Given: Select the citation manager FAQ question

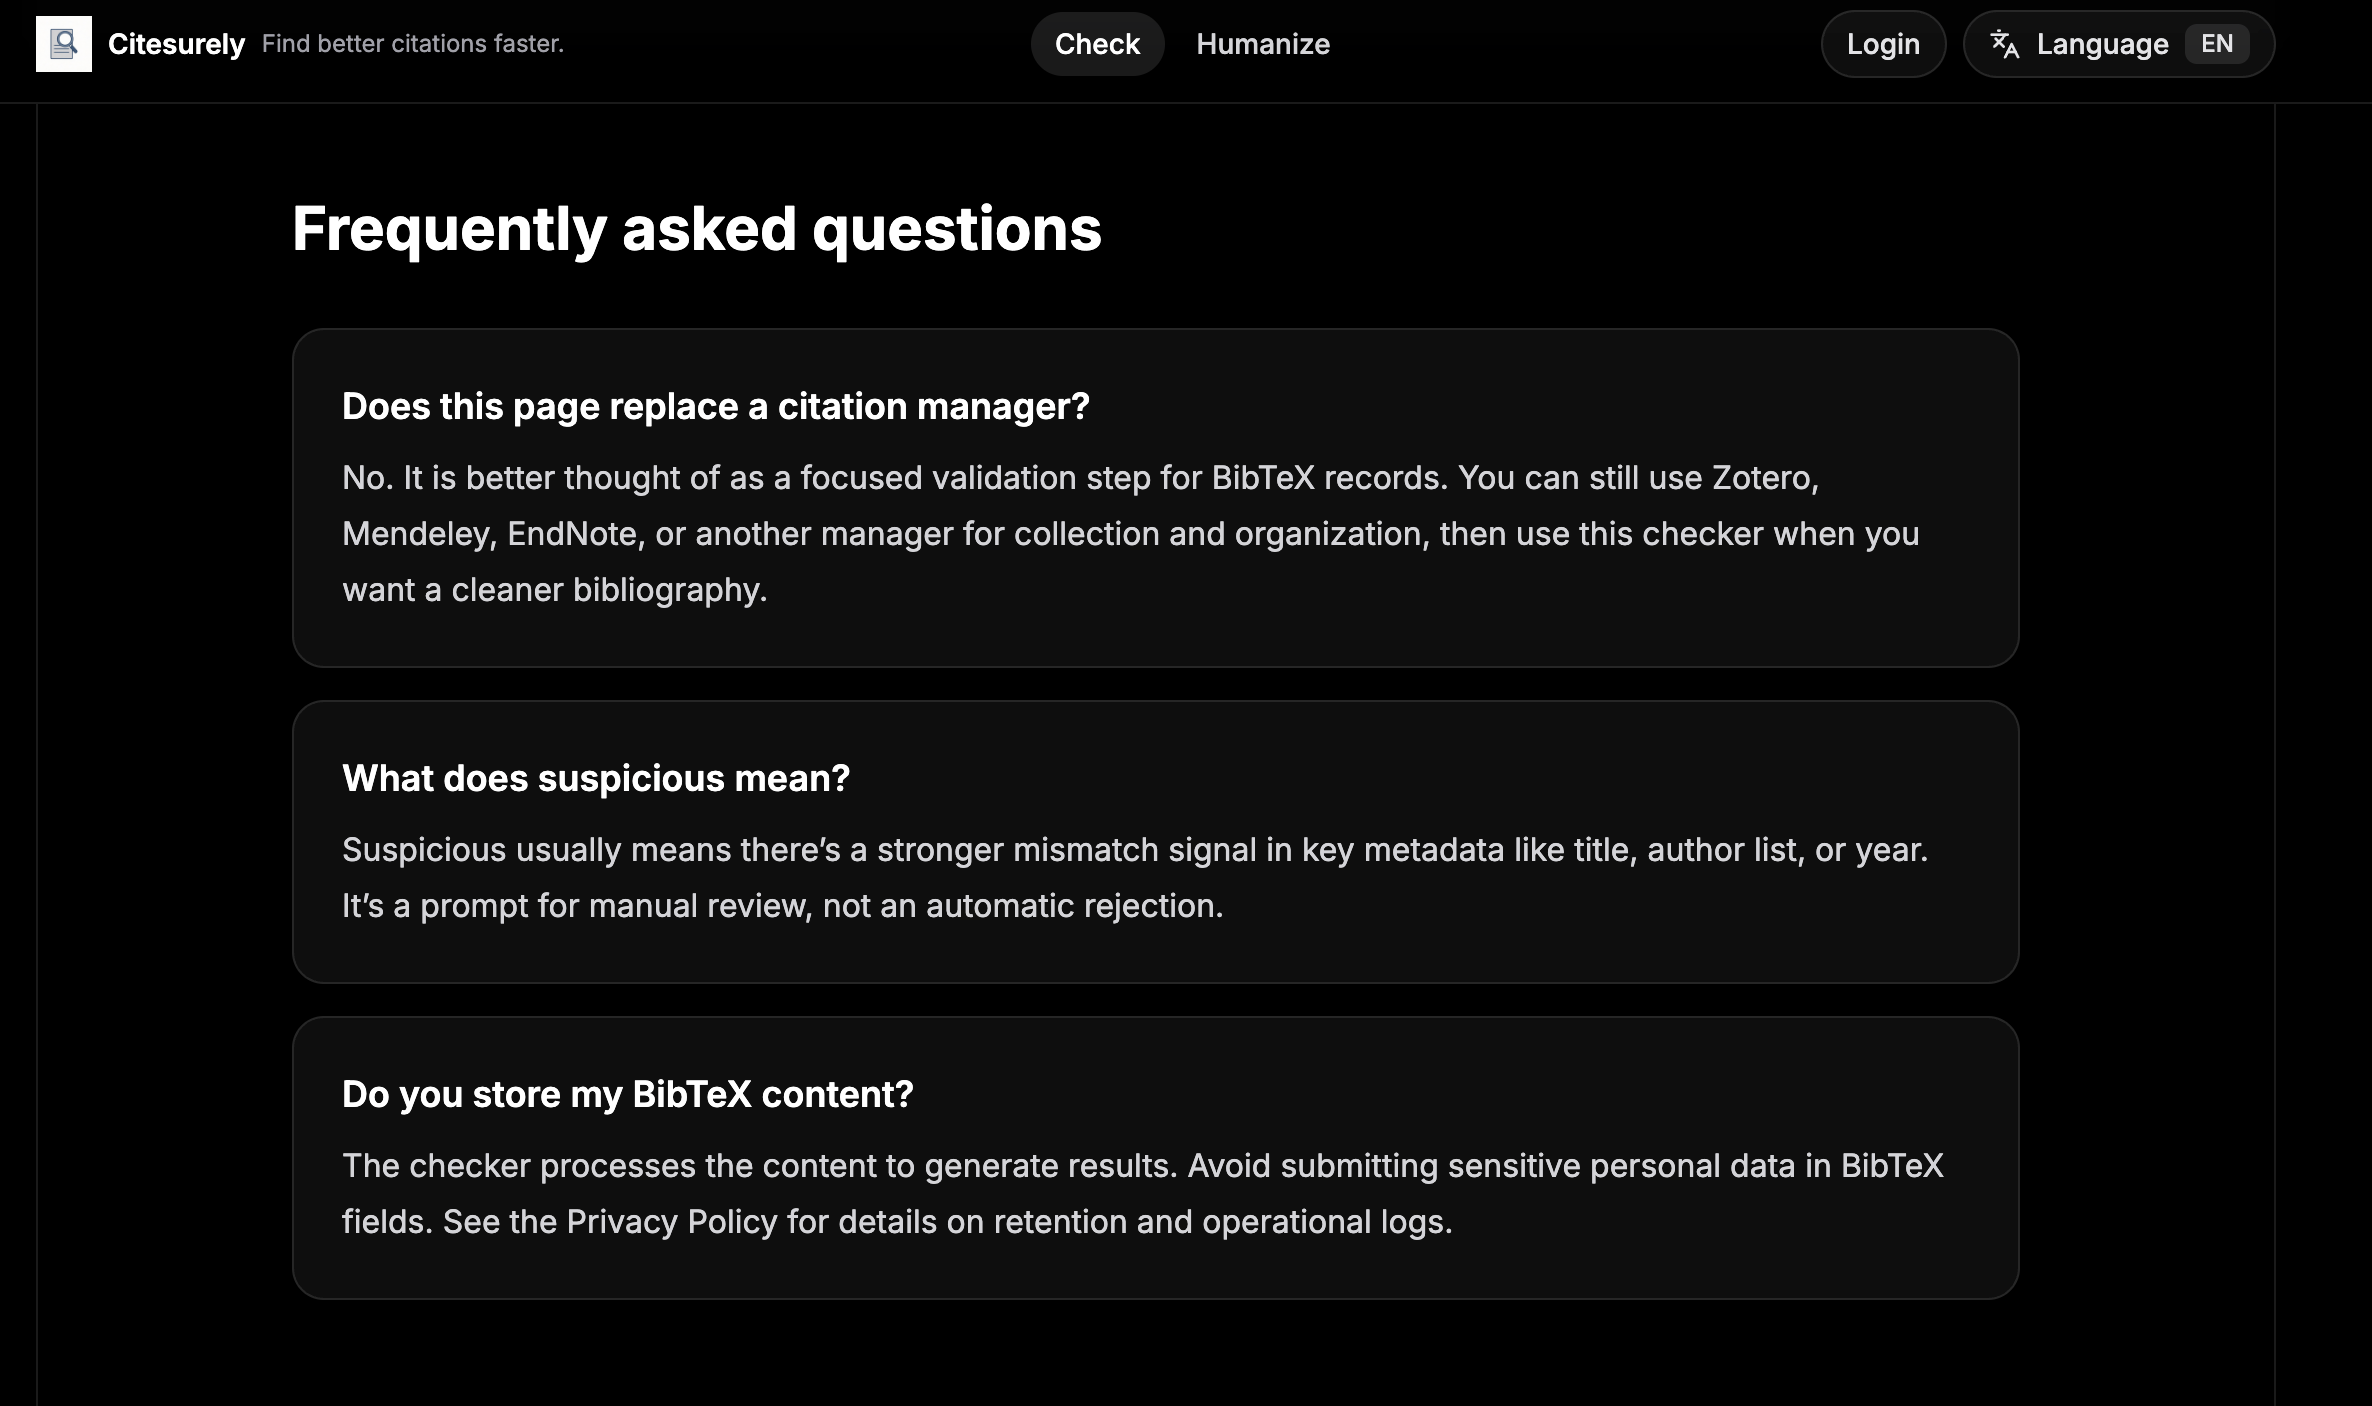Looking at the screenshot, I should [x=715, y=407].
